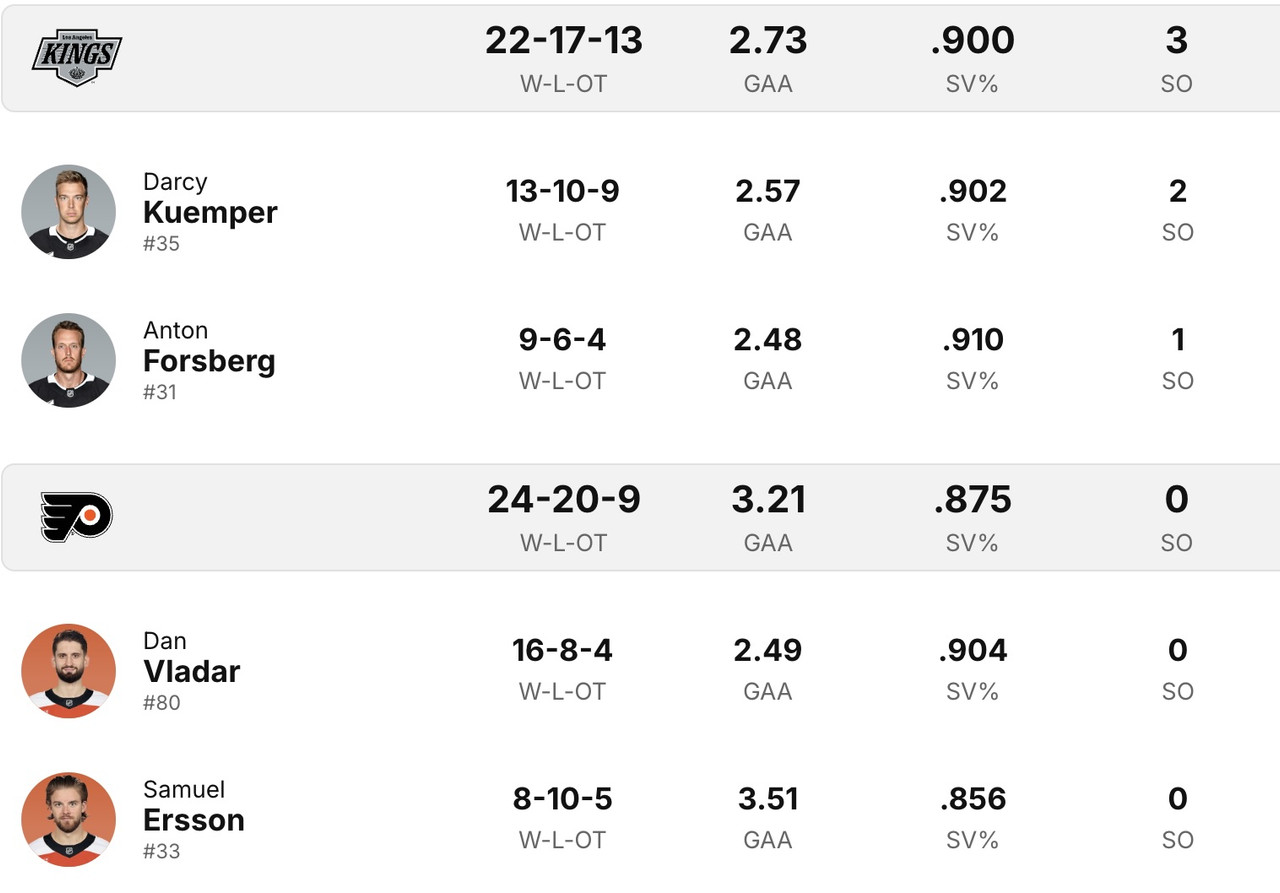Click the Philadelphia Flyers logo

[x=77, y=516]
